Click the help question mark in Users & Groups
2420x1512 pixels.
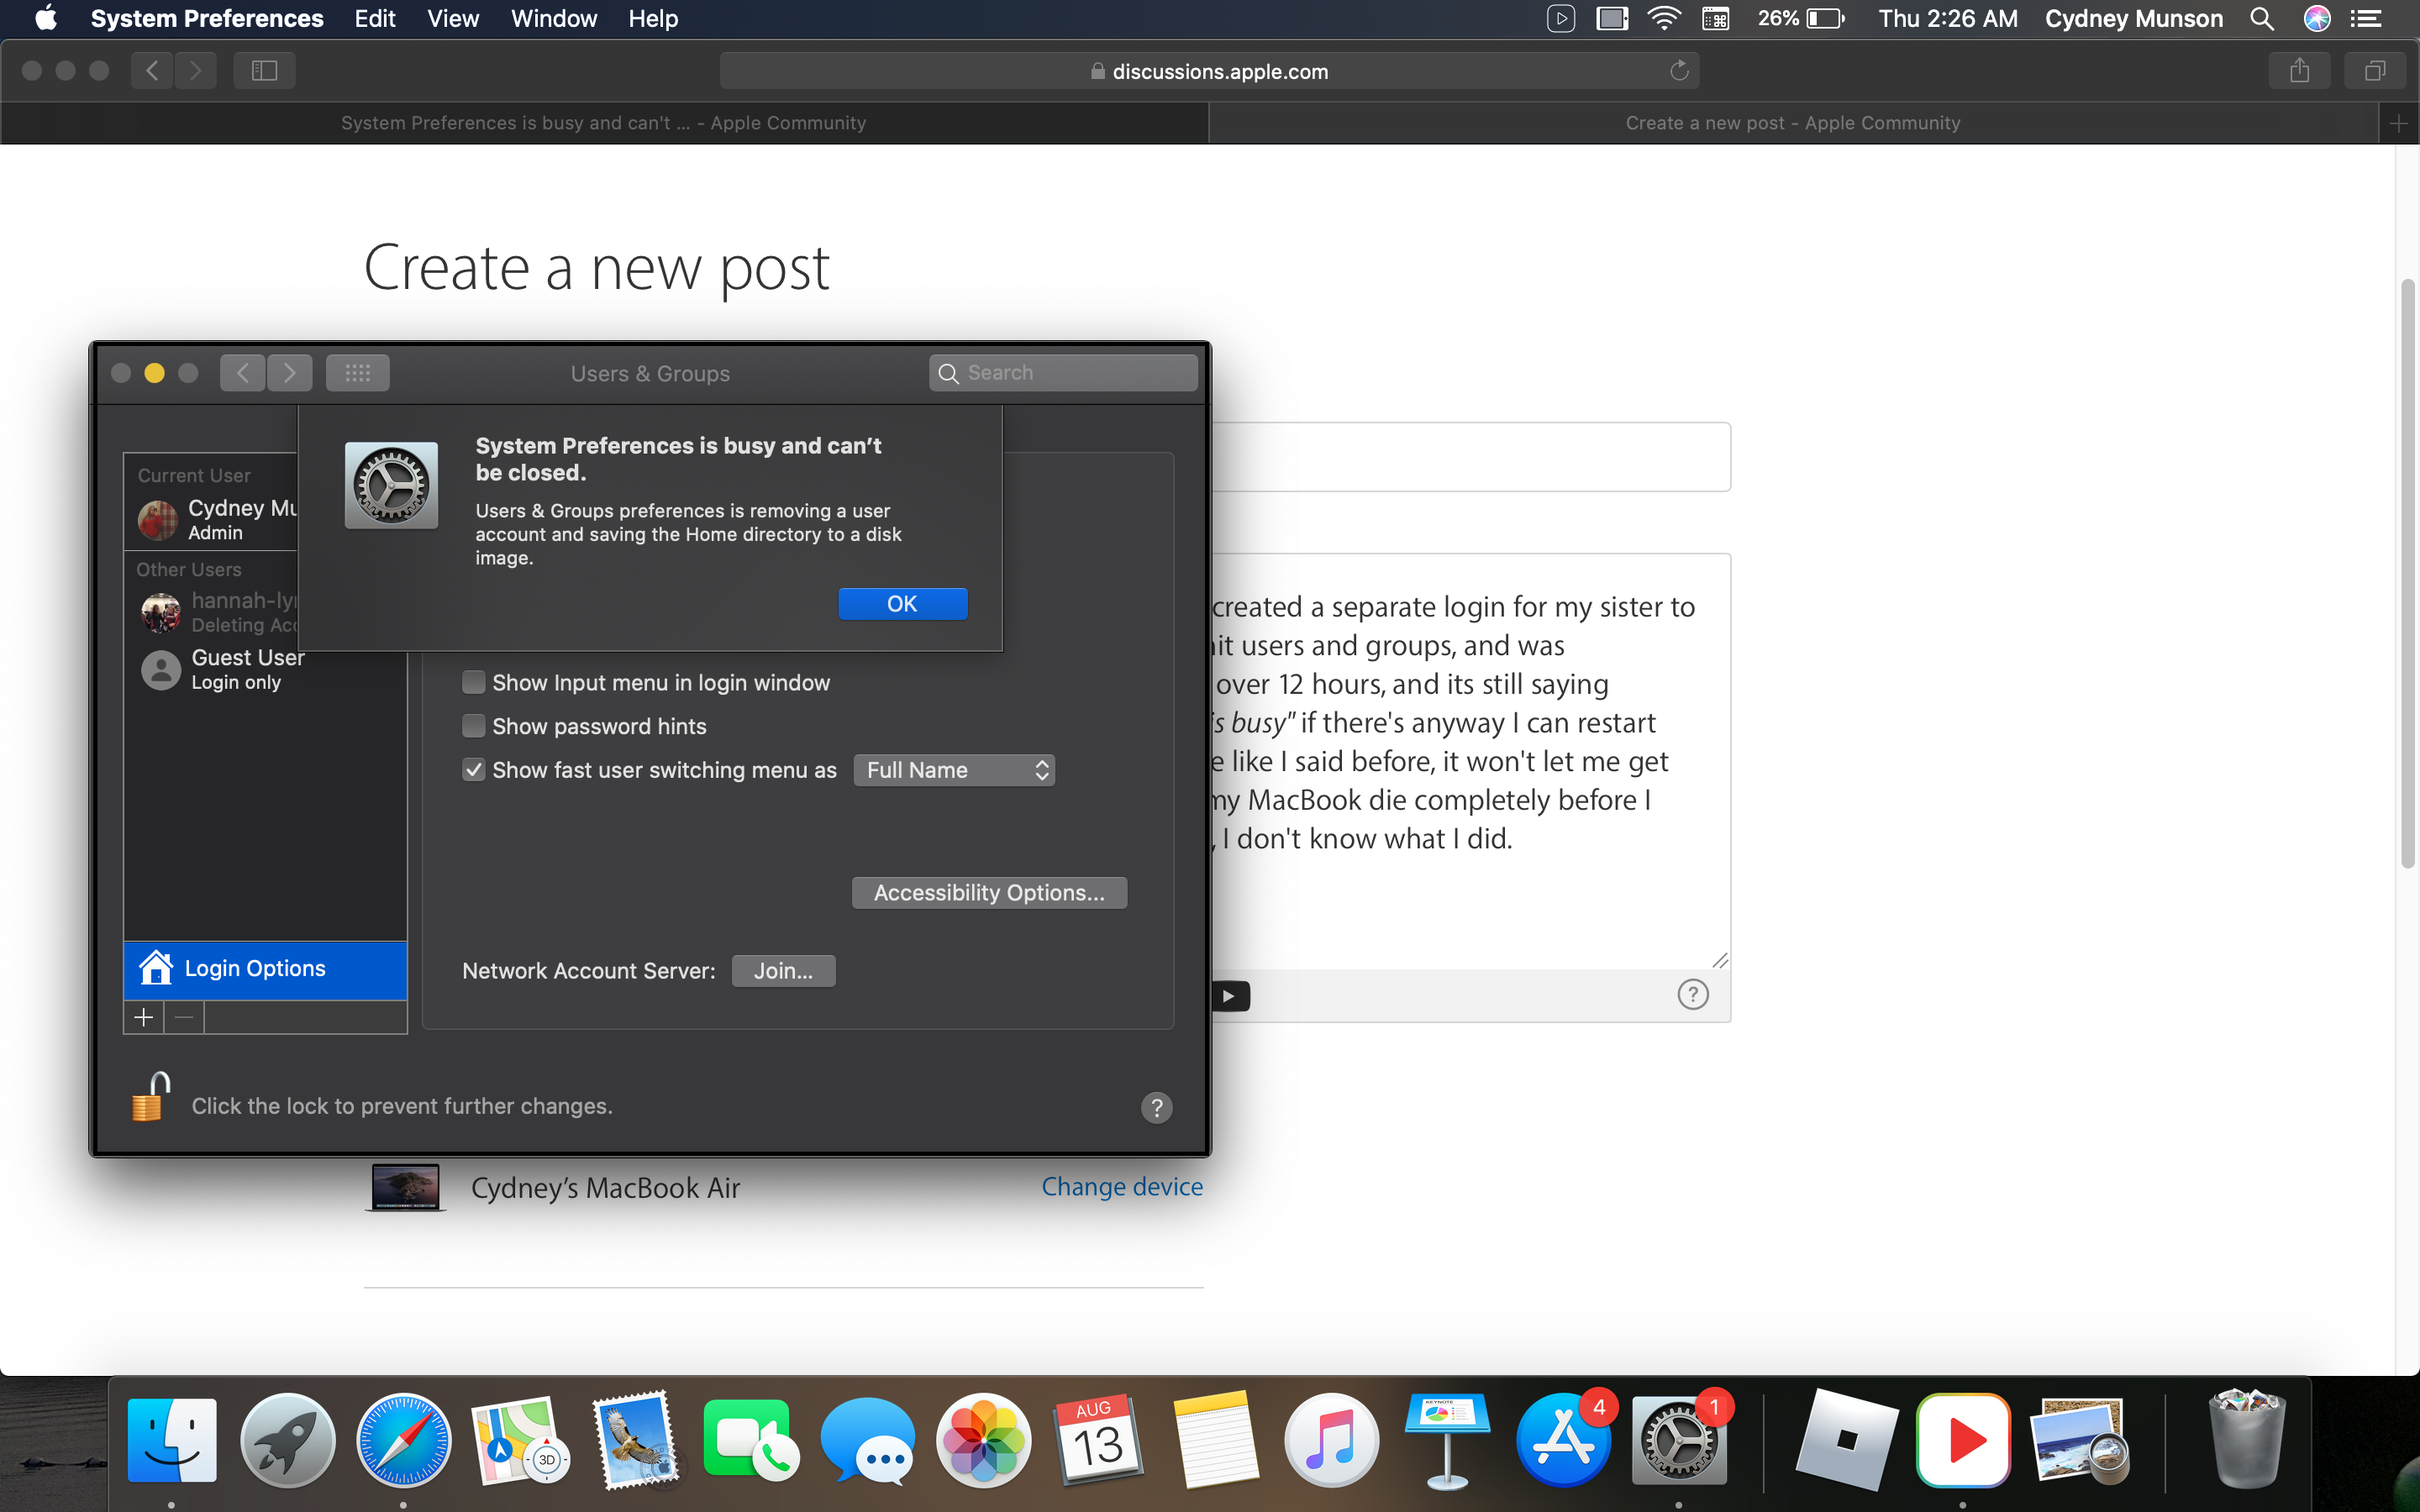point(1156,1107)
